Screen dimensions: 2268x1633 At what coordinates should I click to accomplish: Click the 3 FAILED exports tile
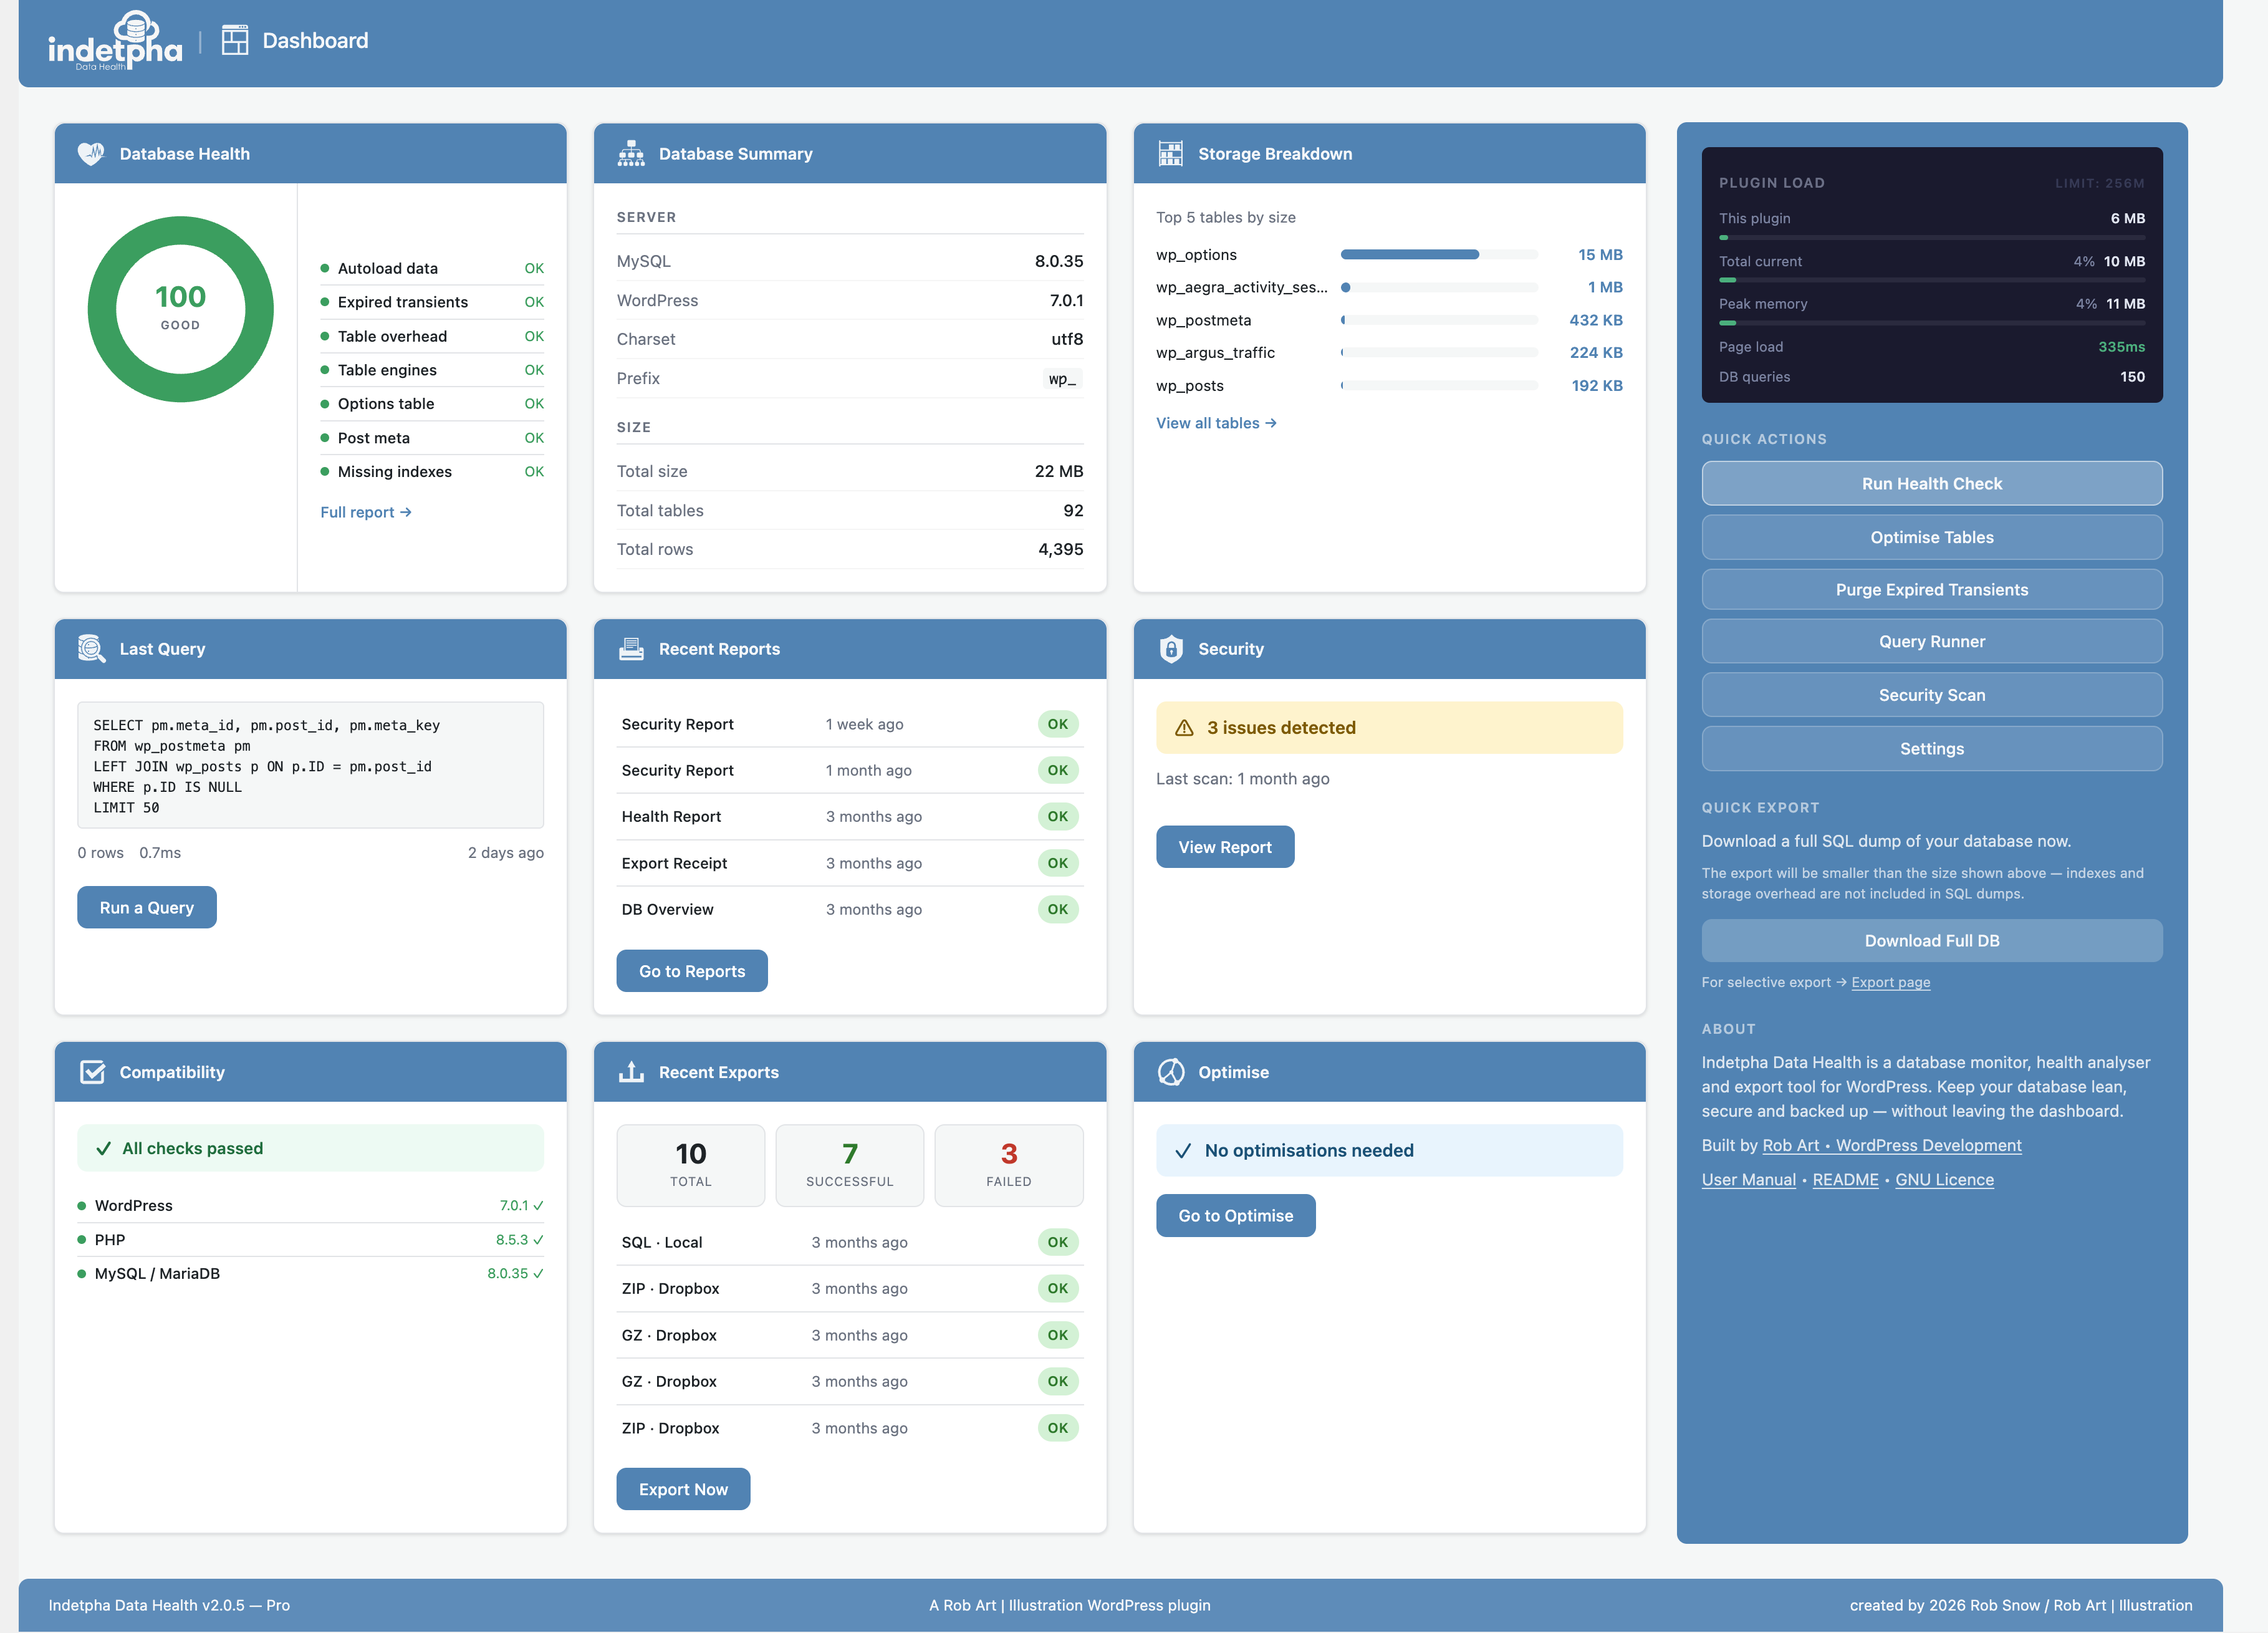tap(1009, 1166)
